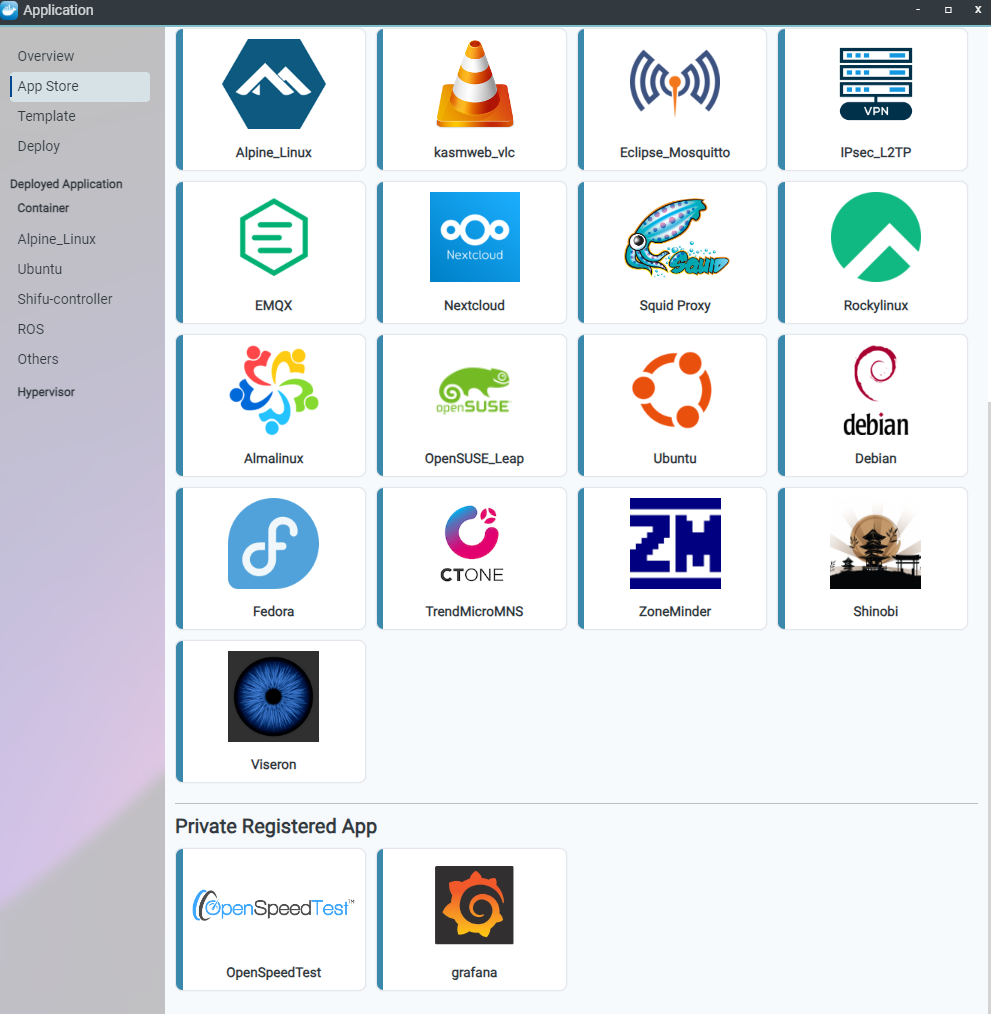Open the Container sidebar entry
This screenshot has height=1014, width=991.
43,208
